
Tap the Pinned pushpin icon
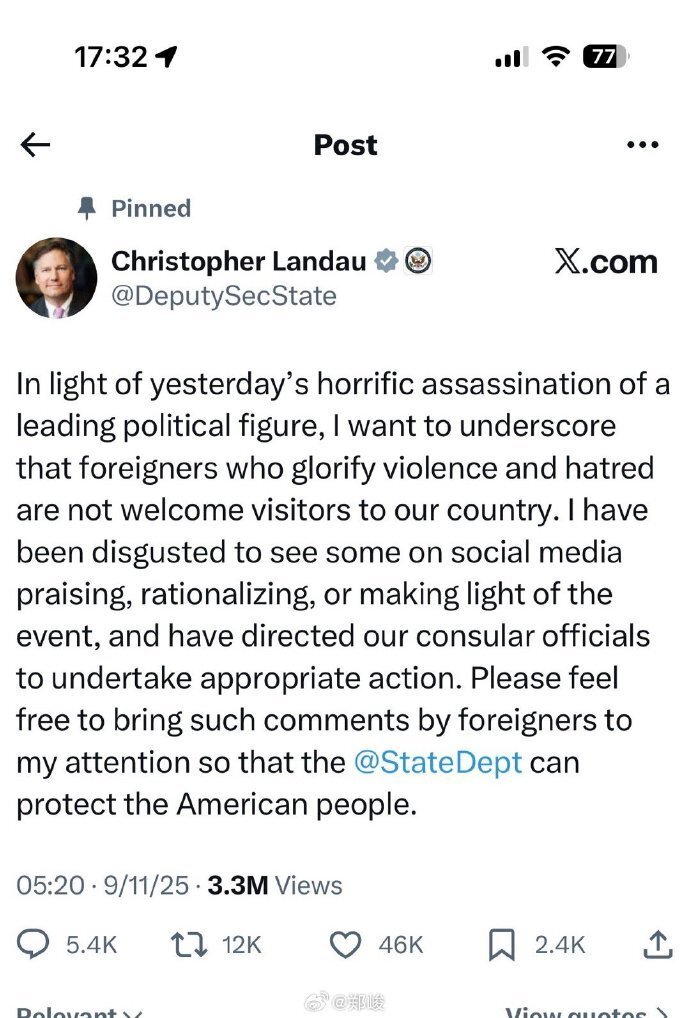coord(87,208)
